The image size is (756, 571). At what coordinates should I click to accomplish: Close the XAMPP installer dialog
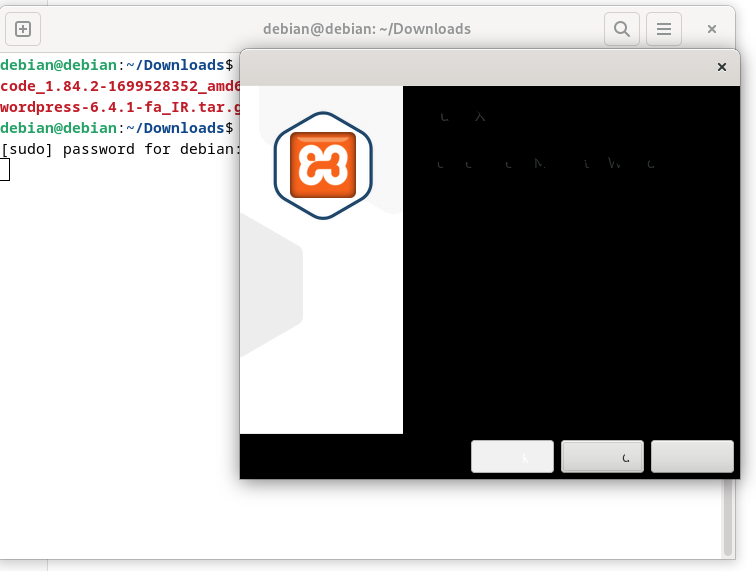point(722,67)
